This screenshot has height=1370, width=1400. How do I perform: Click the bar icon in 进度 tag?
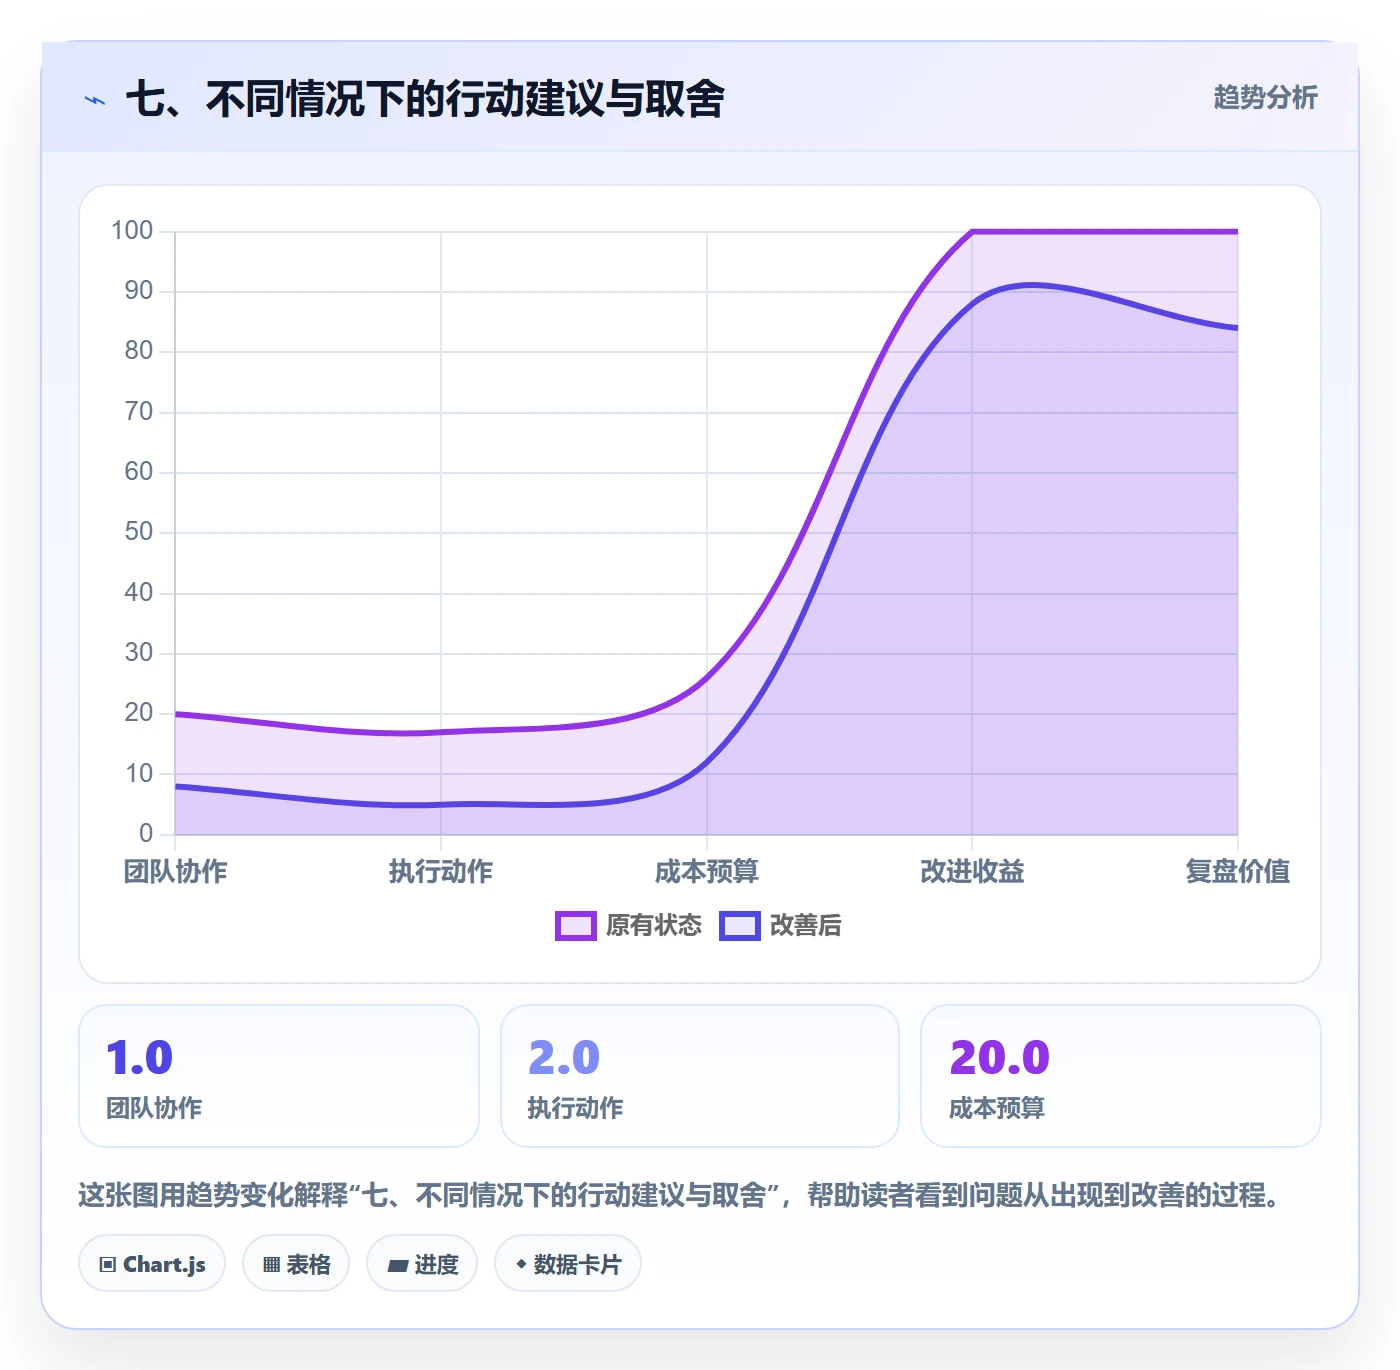(398, 1266)
